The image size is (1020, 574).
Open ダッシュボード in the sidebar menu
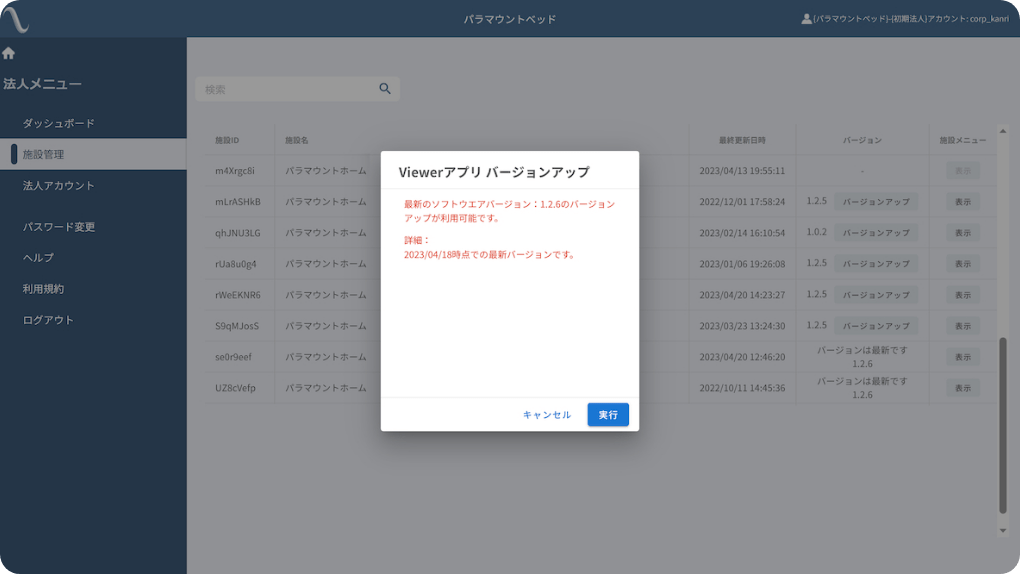pos(59,123)
